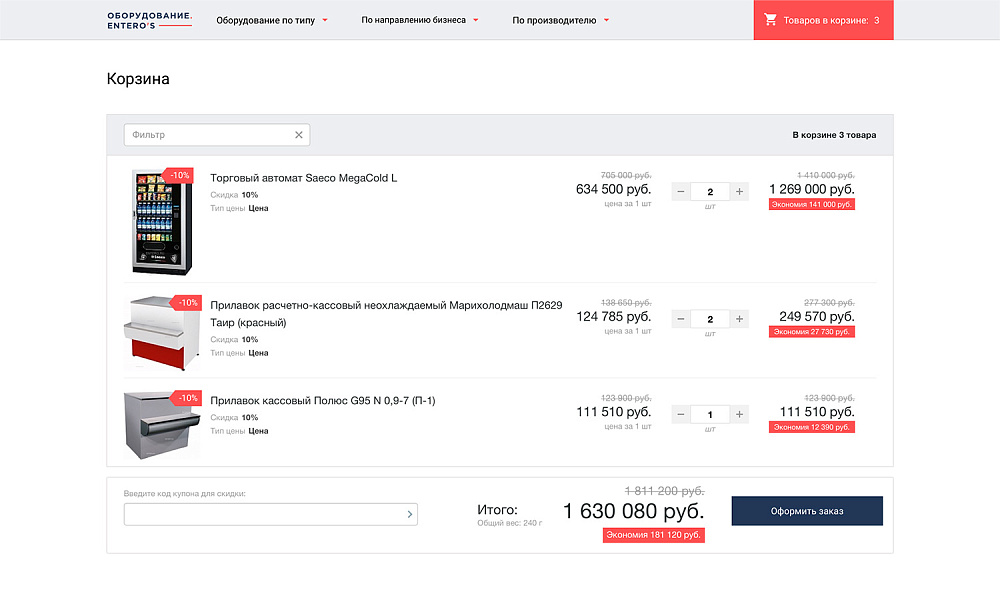Expand the По направлению бизнеса menu
This screenshot has width=1000, height=600.
coord(420,20)
